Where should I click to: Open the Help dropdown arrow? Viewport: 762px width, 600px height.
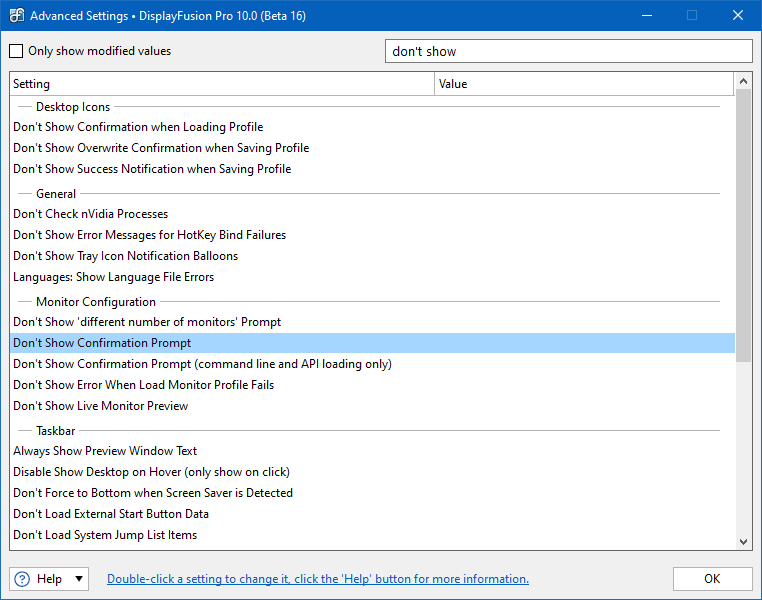pyautogui.click(x=79, y=579)
